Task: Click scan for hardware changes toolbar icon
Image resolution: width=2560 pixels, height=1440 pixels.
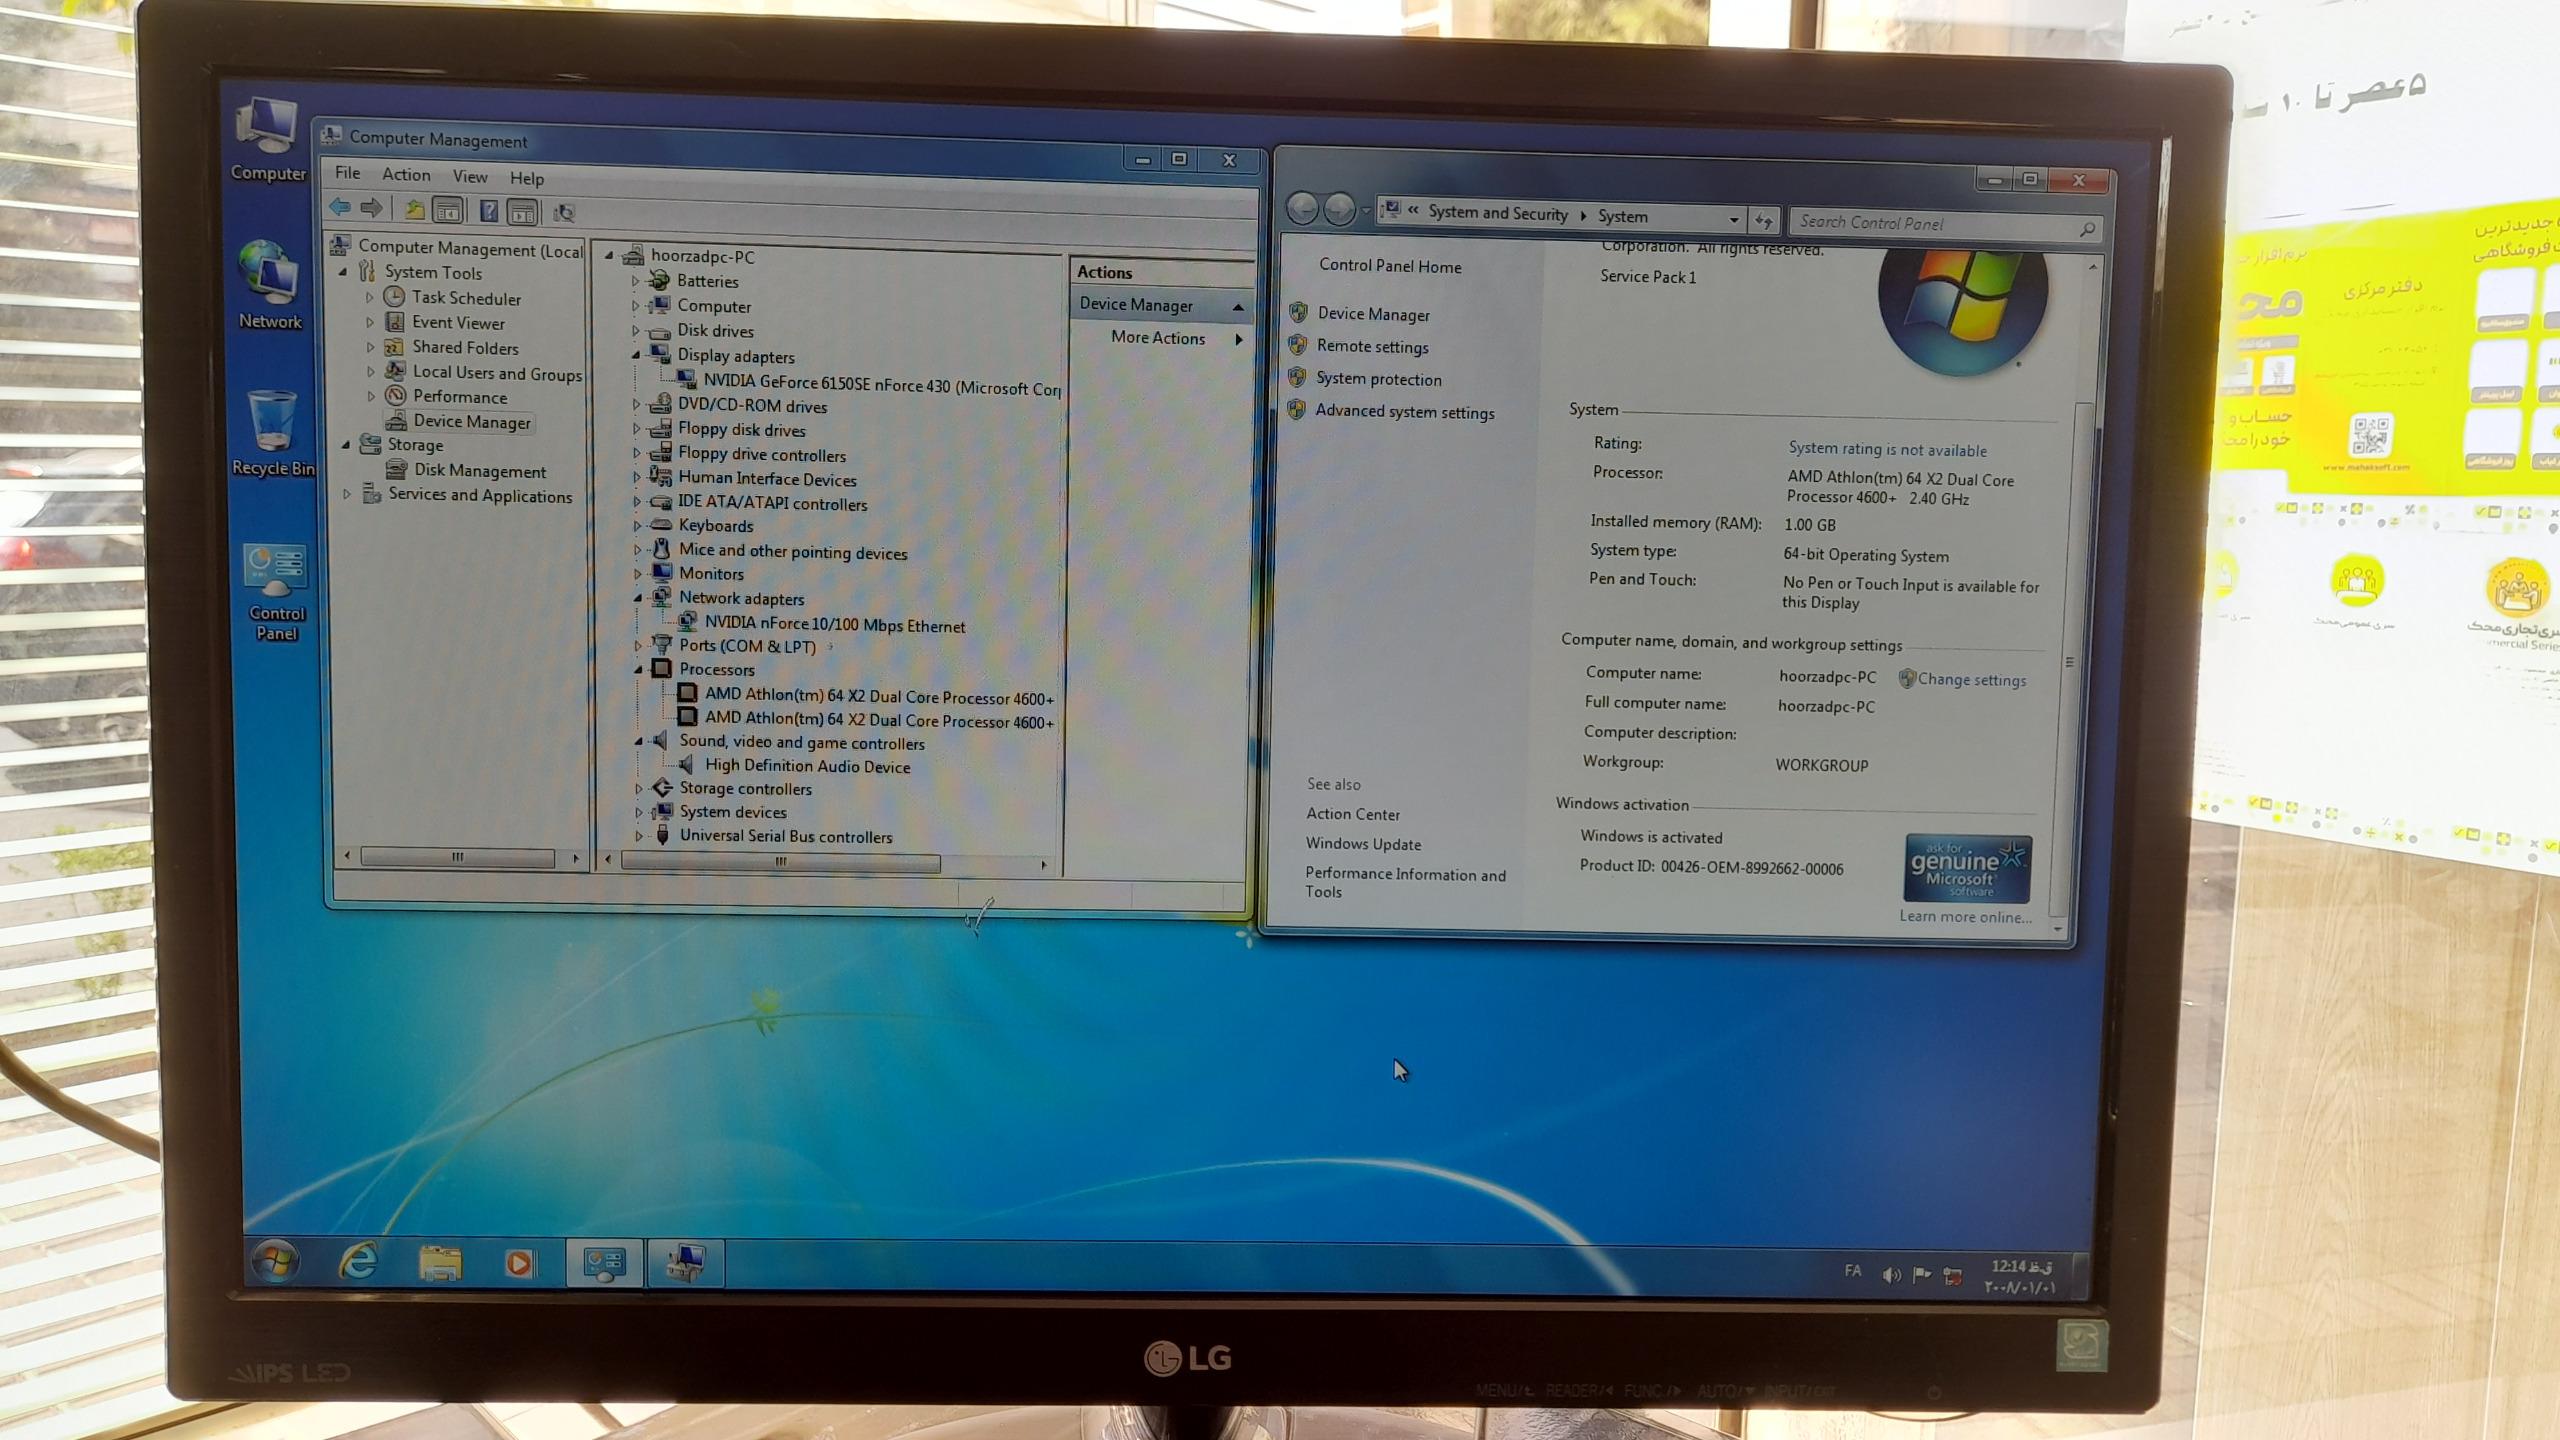Action: pos(564,212)
